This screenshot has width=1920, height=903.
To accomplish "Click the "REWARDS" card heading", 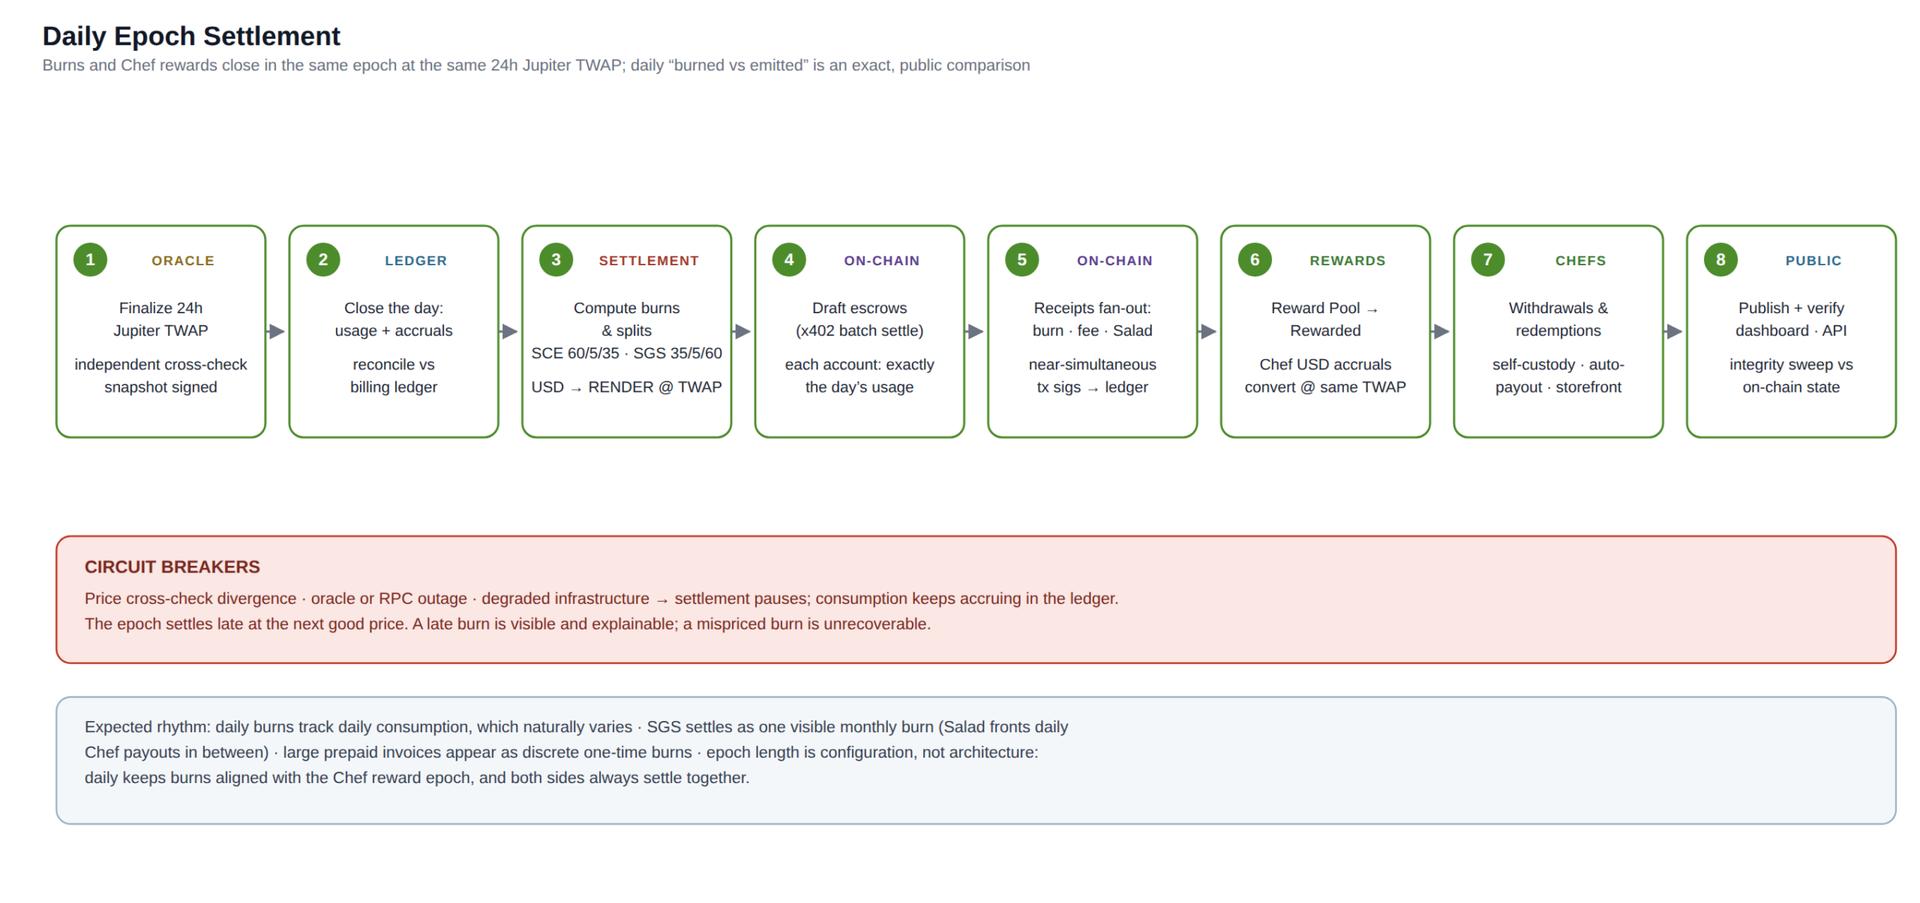I will coord(1348,261).
